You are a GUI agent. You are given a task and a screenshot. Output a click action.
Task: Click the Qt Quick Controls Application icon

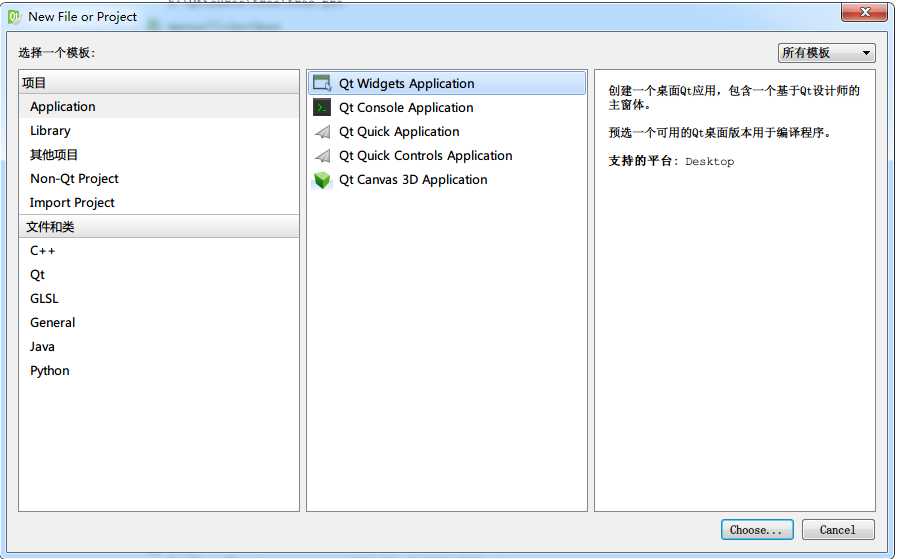322,156
